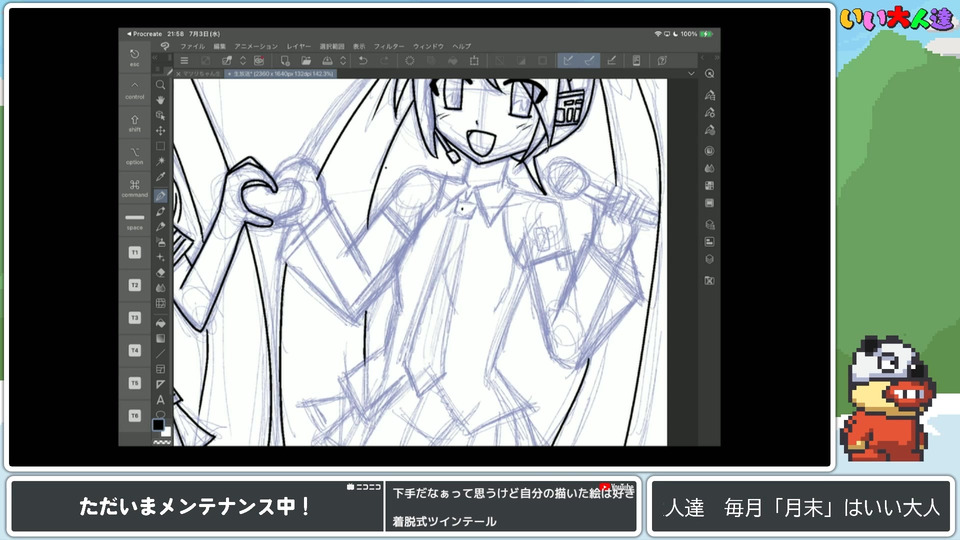Click the Wi-Fi status icon

coord(658,34)
